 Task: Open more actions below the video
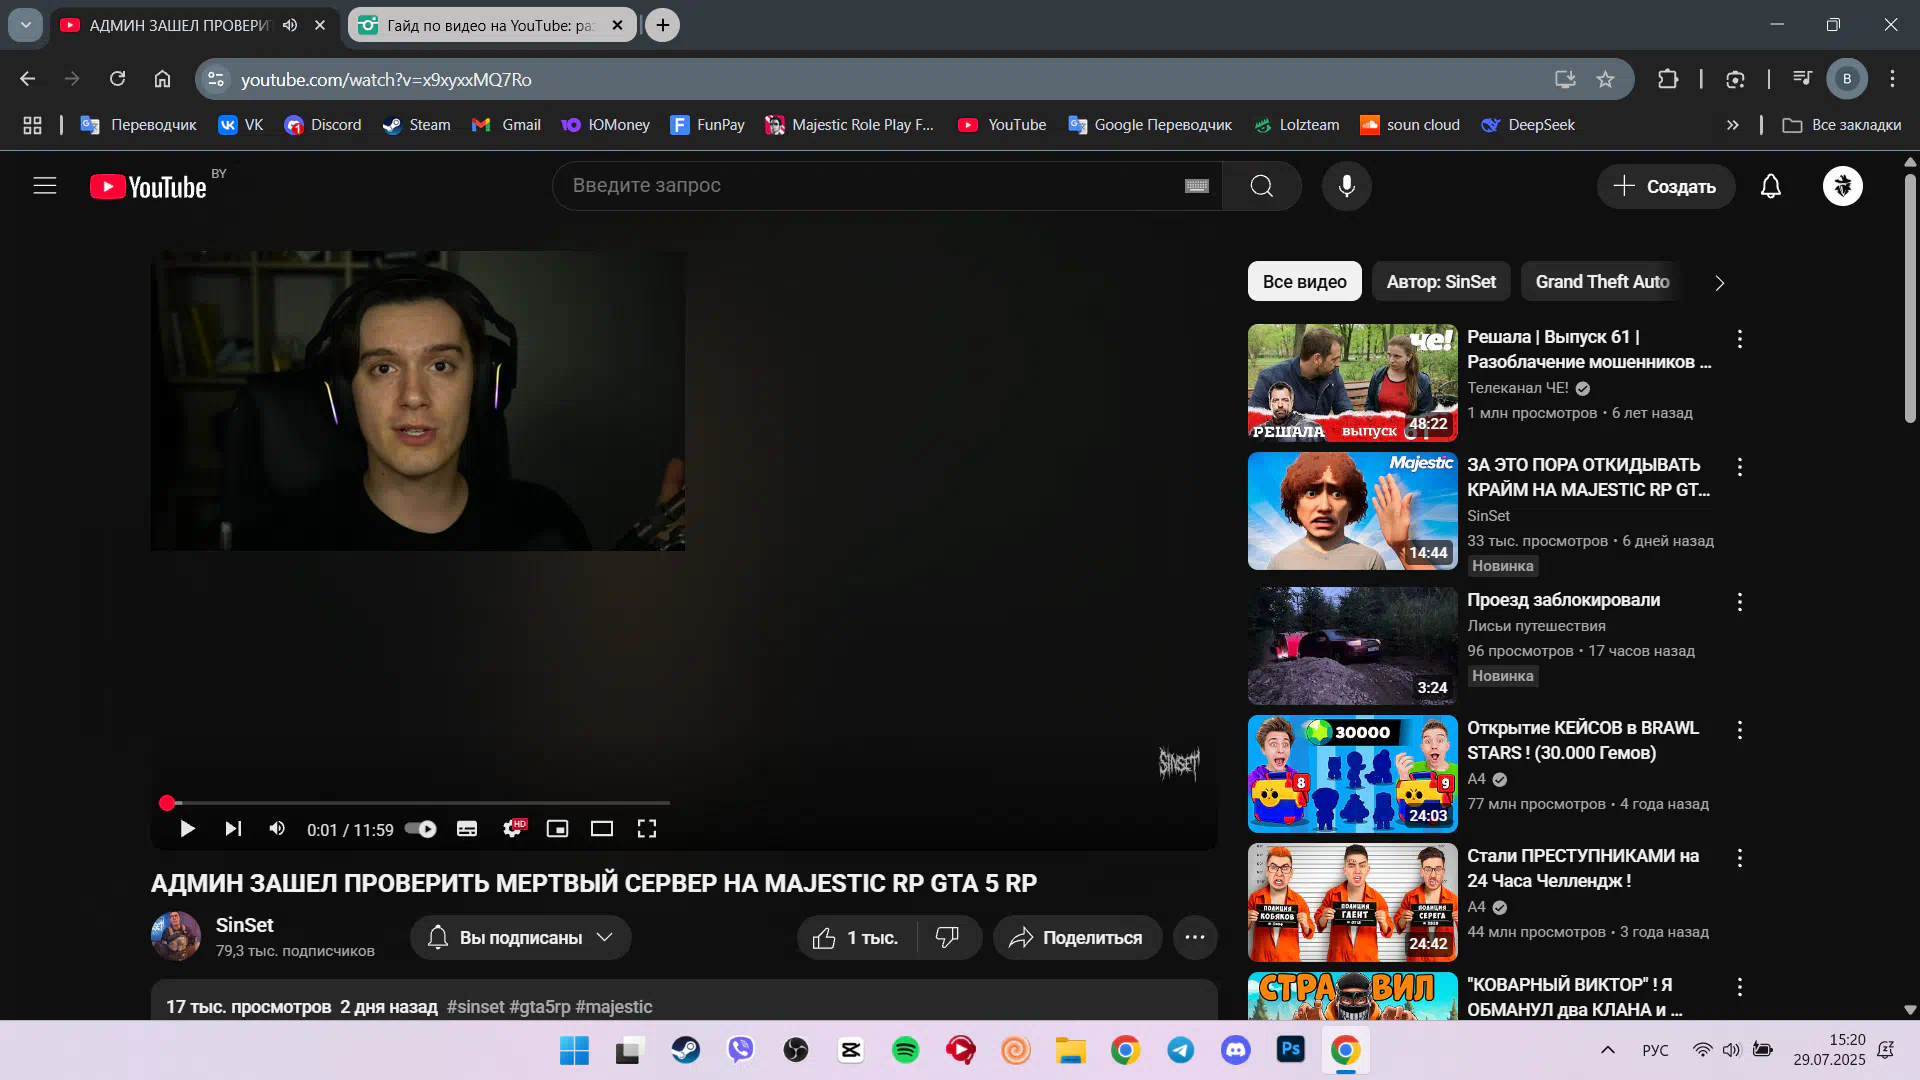pos(1195,938)
